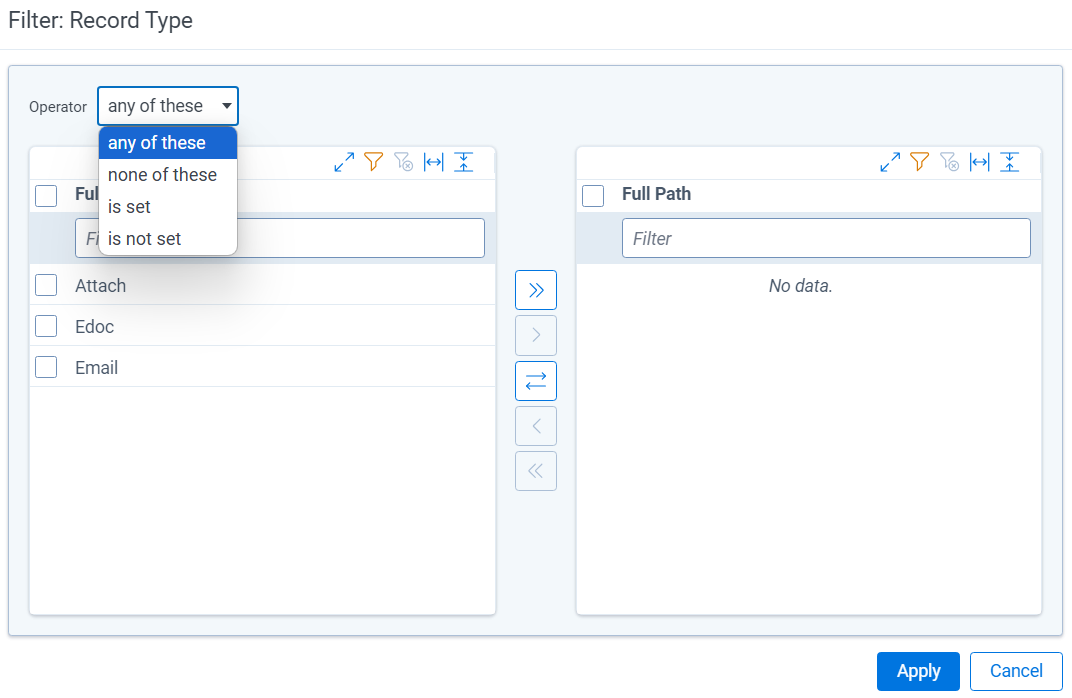This screenshot has width=1072, height=698.
Task: Expand the right list panel to full view
Action: (890, 162)
